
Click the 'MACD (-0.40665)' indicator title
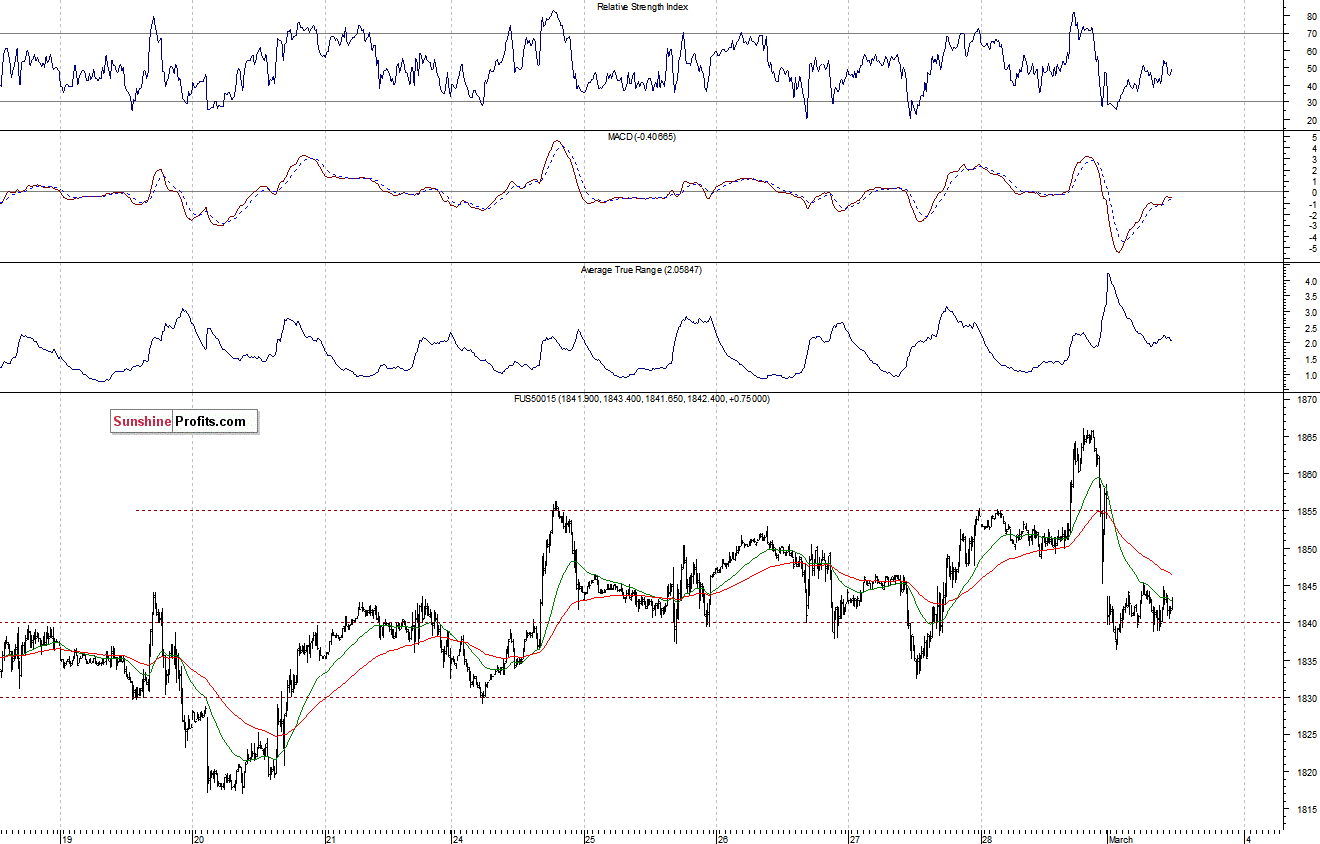click(641, 136)
